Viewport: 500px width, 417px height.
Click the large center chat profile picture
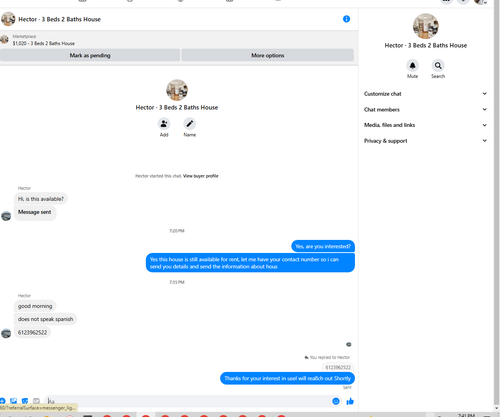(x=177, y=90)
